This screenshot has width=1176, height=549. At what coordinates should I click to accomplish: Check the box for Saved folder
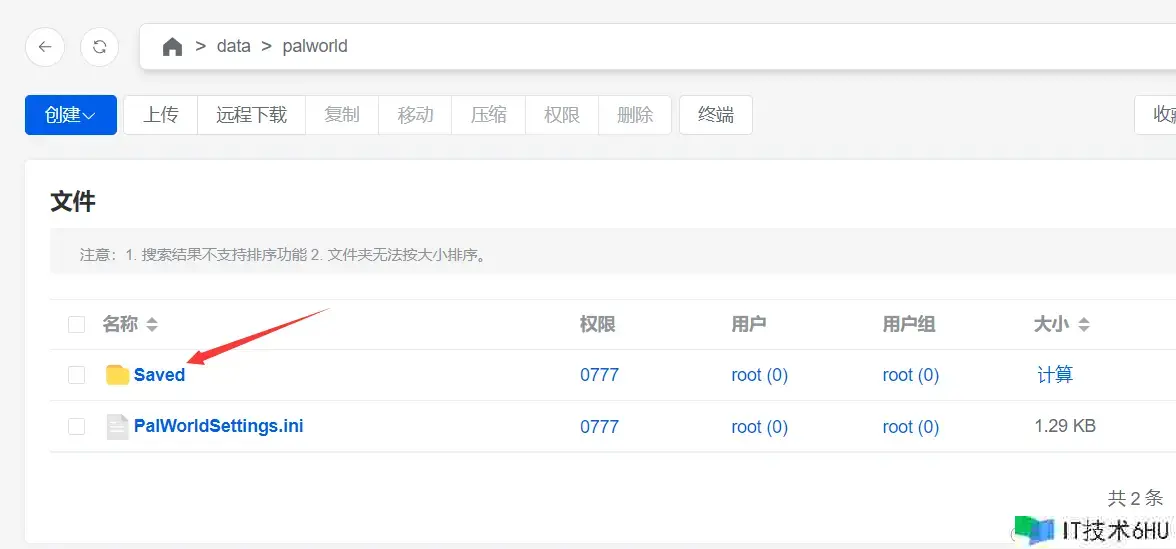(77, 375)
